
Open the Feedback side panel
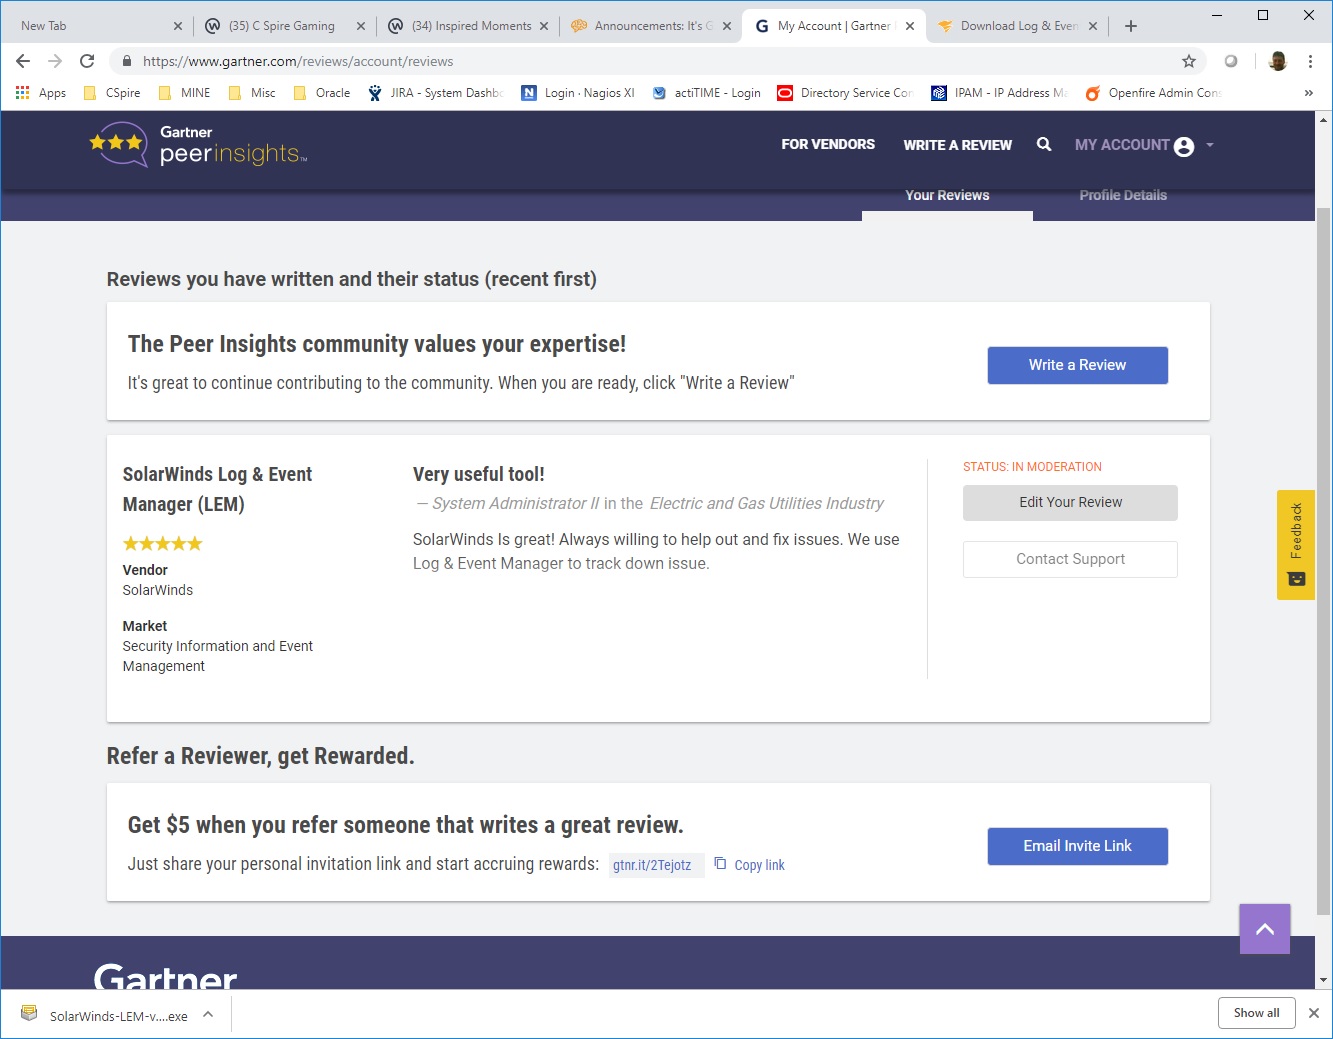click(x=1295, y=545)
